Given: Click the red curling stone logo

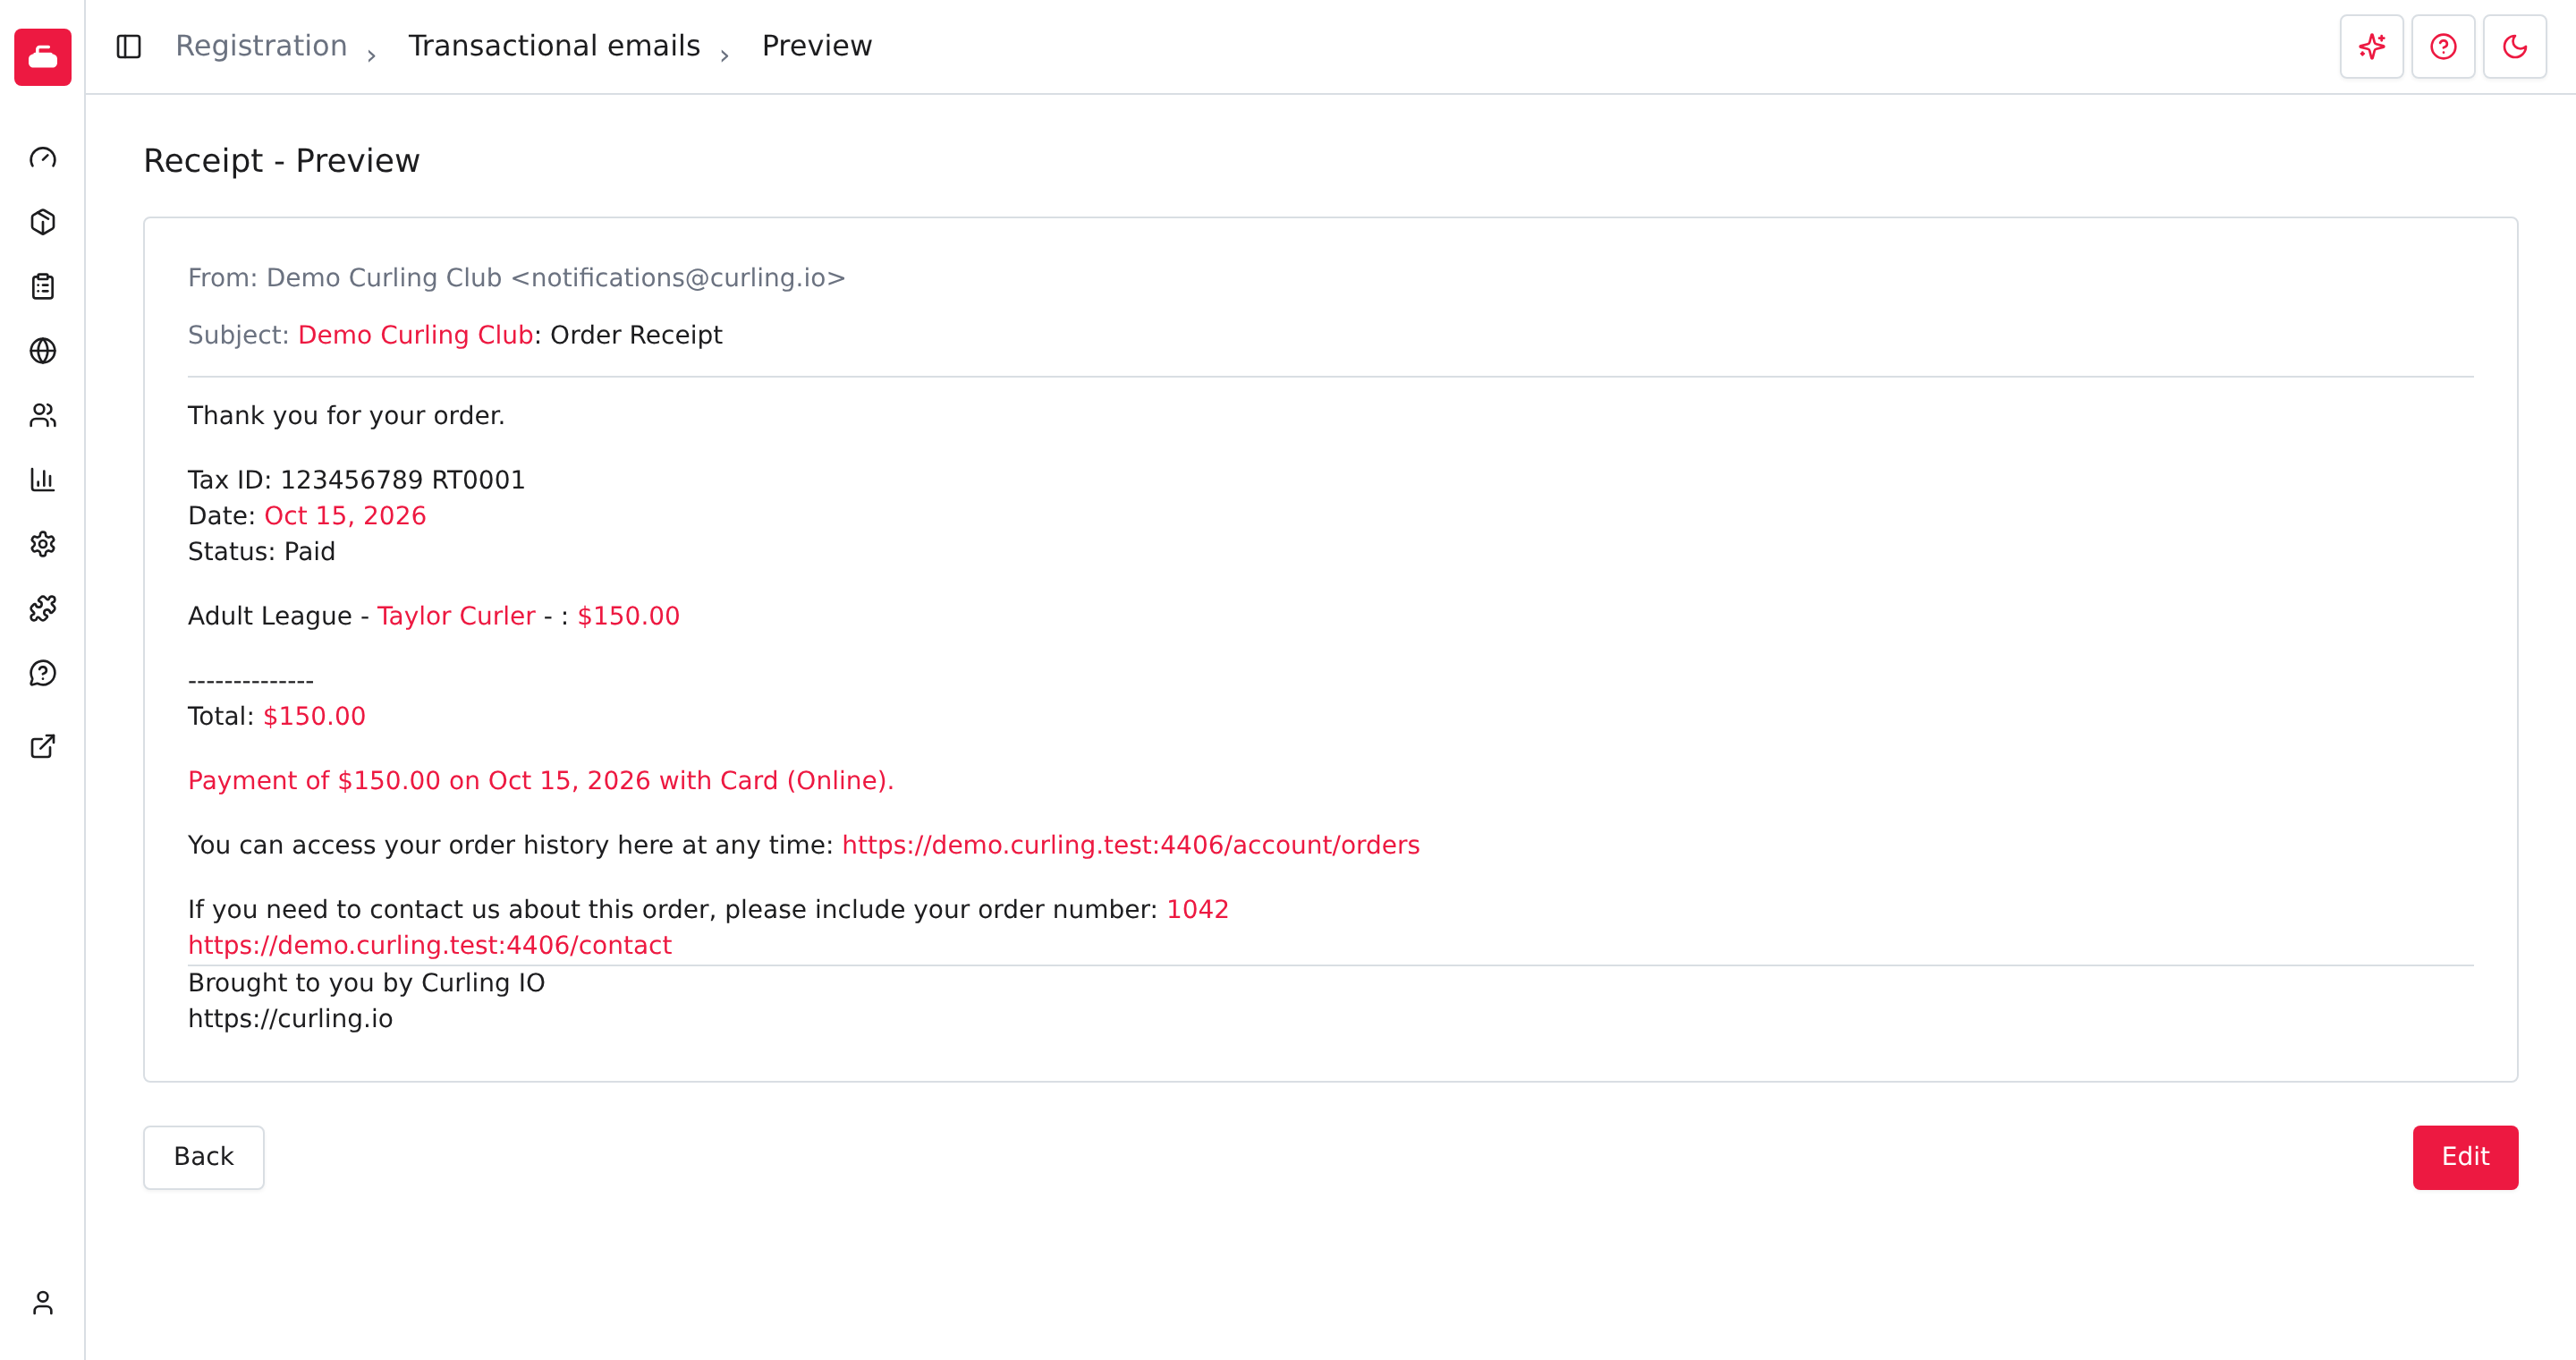Looking at the screenshot, I should tap(43, 57).
